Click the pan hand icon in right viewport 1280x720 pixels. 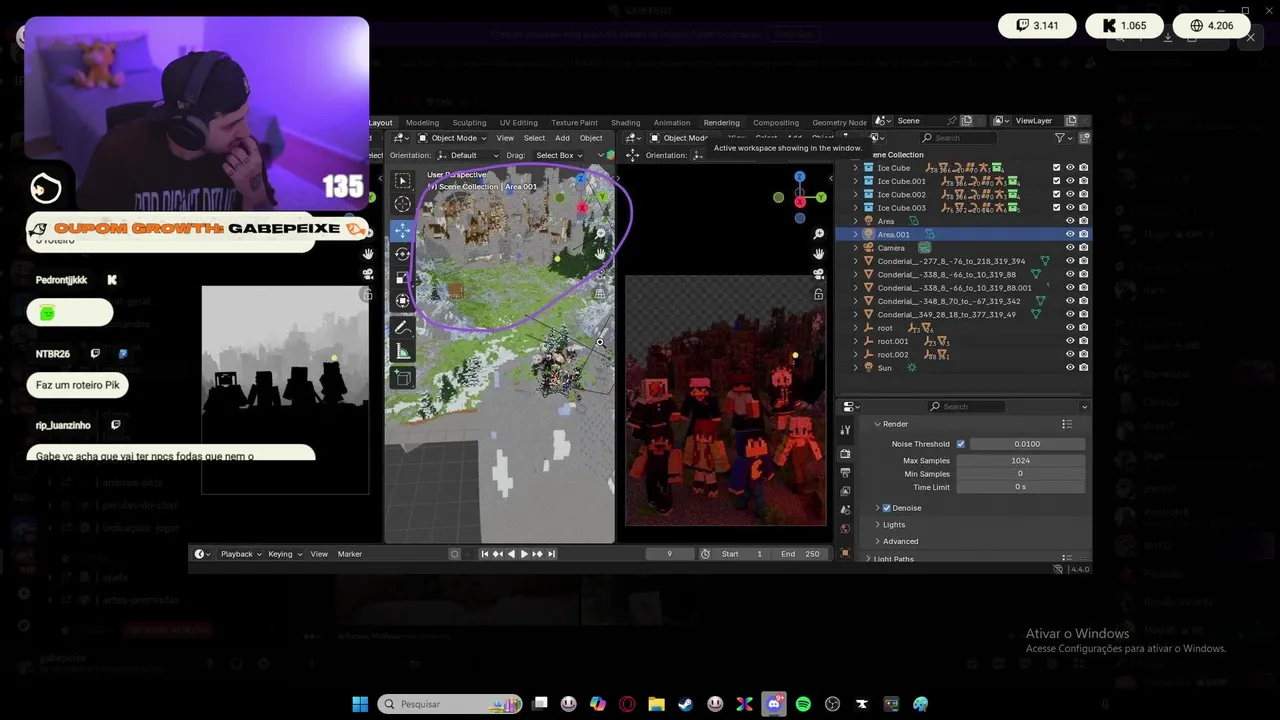(x=819, y=254)
